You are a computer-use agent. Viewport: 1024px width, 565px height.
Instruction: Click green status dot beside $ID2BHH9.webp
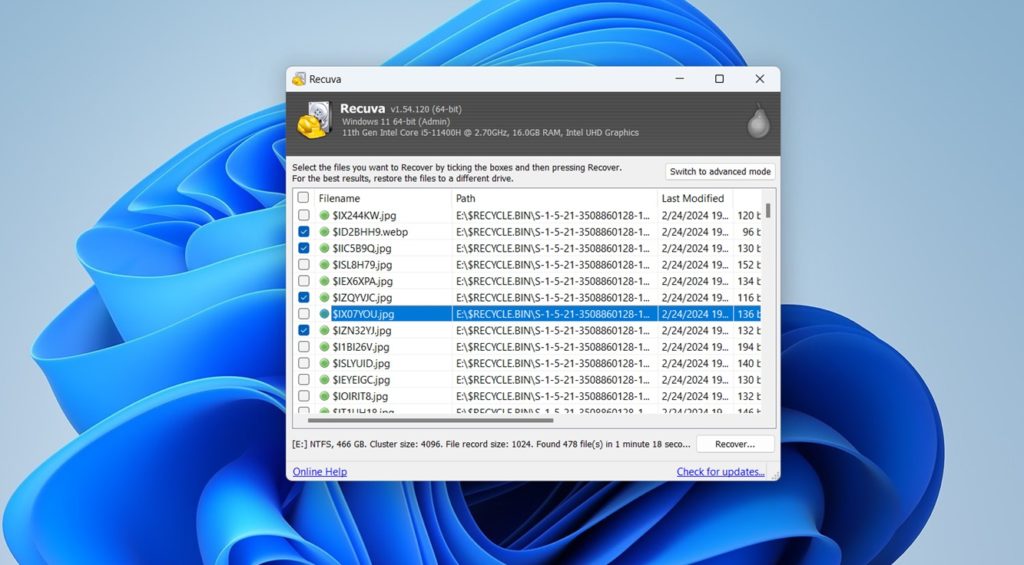tap(325, 232)
